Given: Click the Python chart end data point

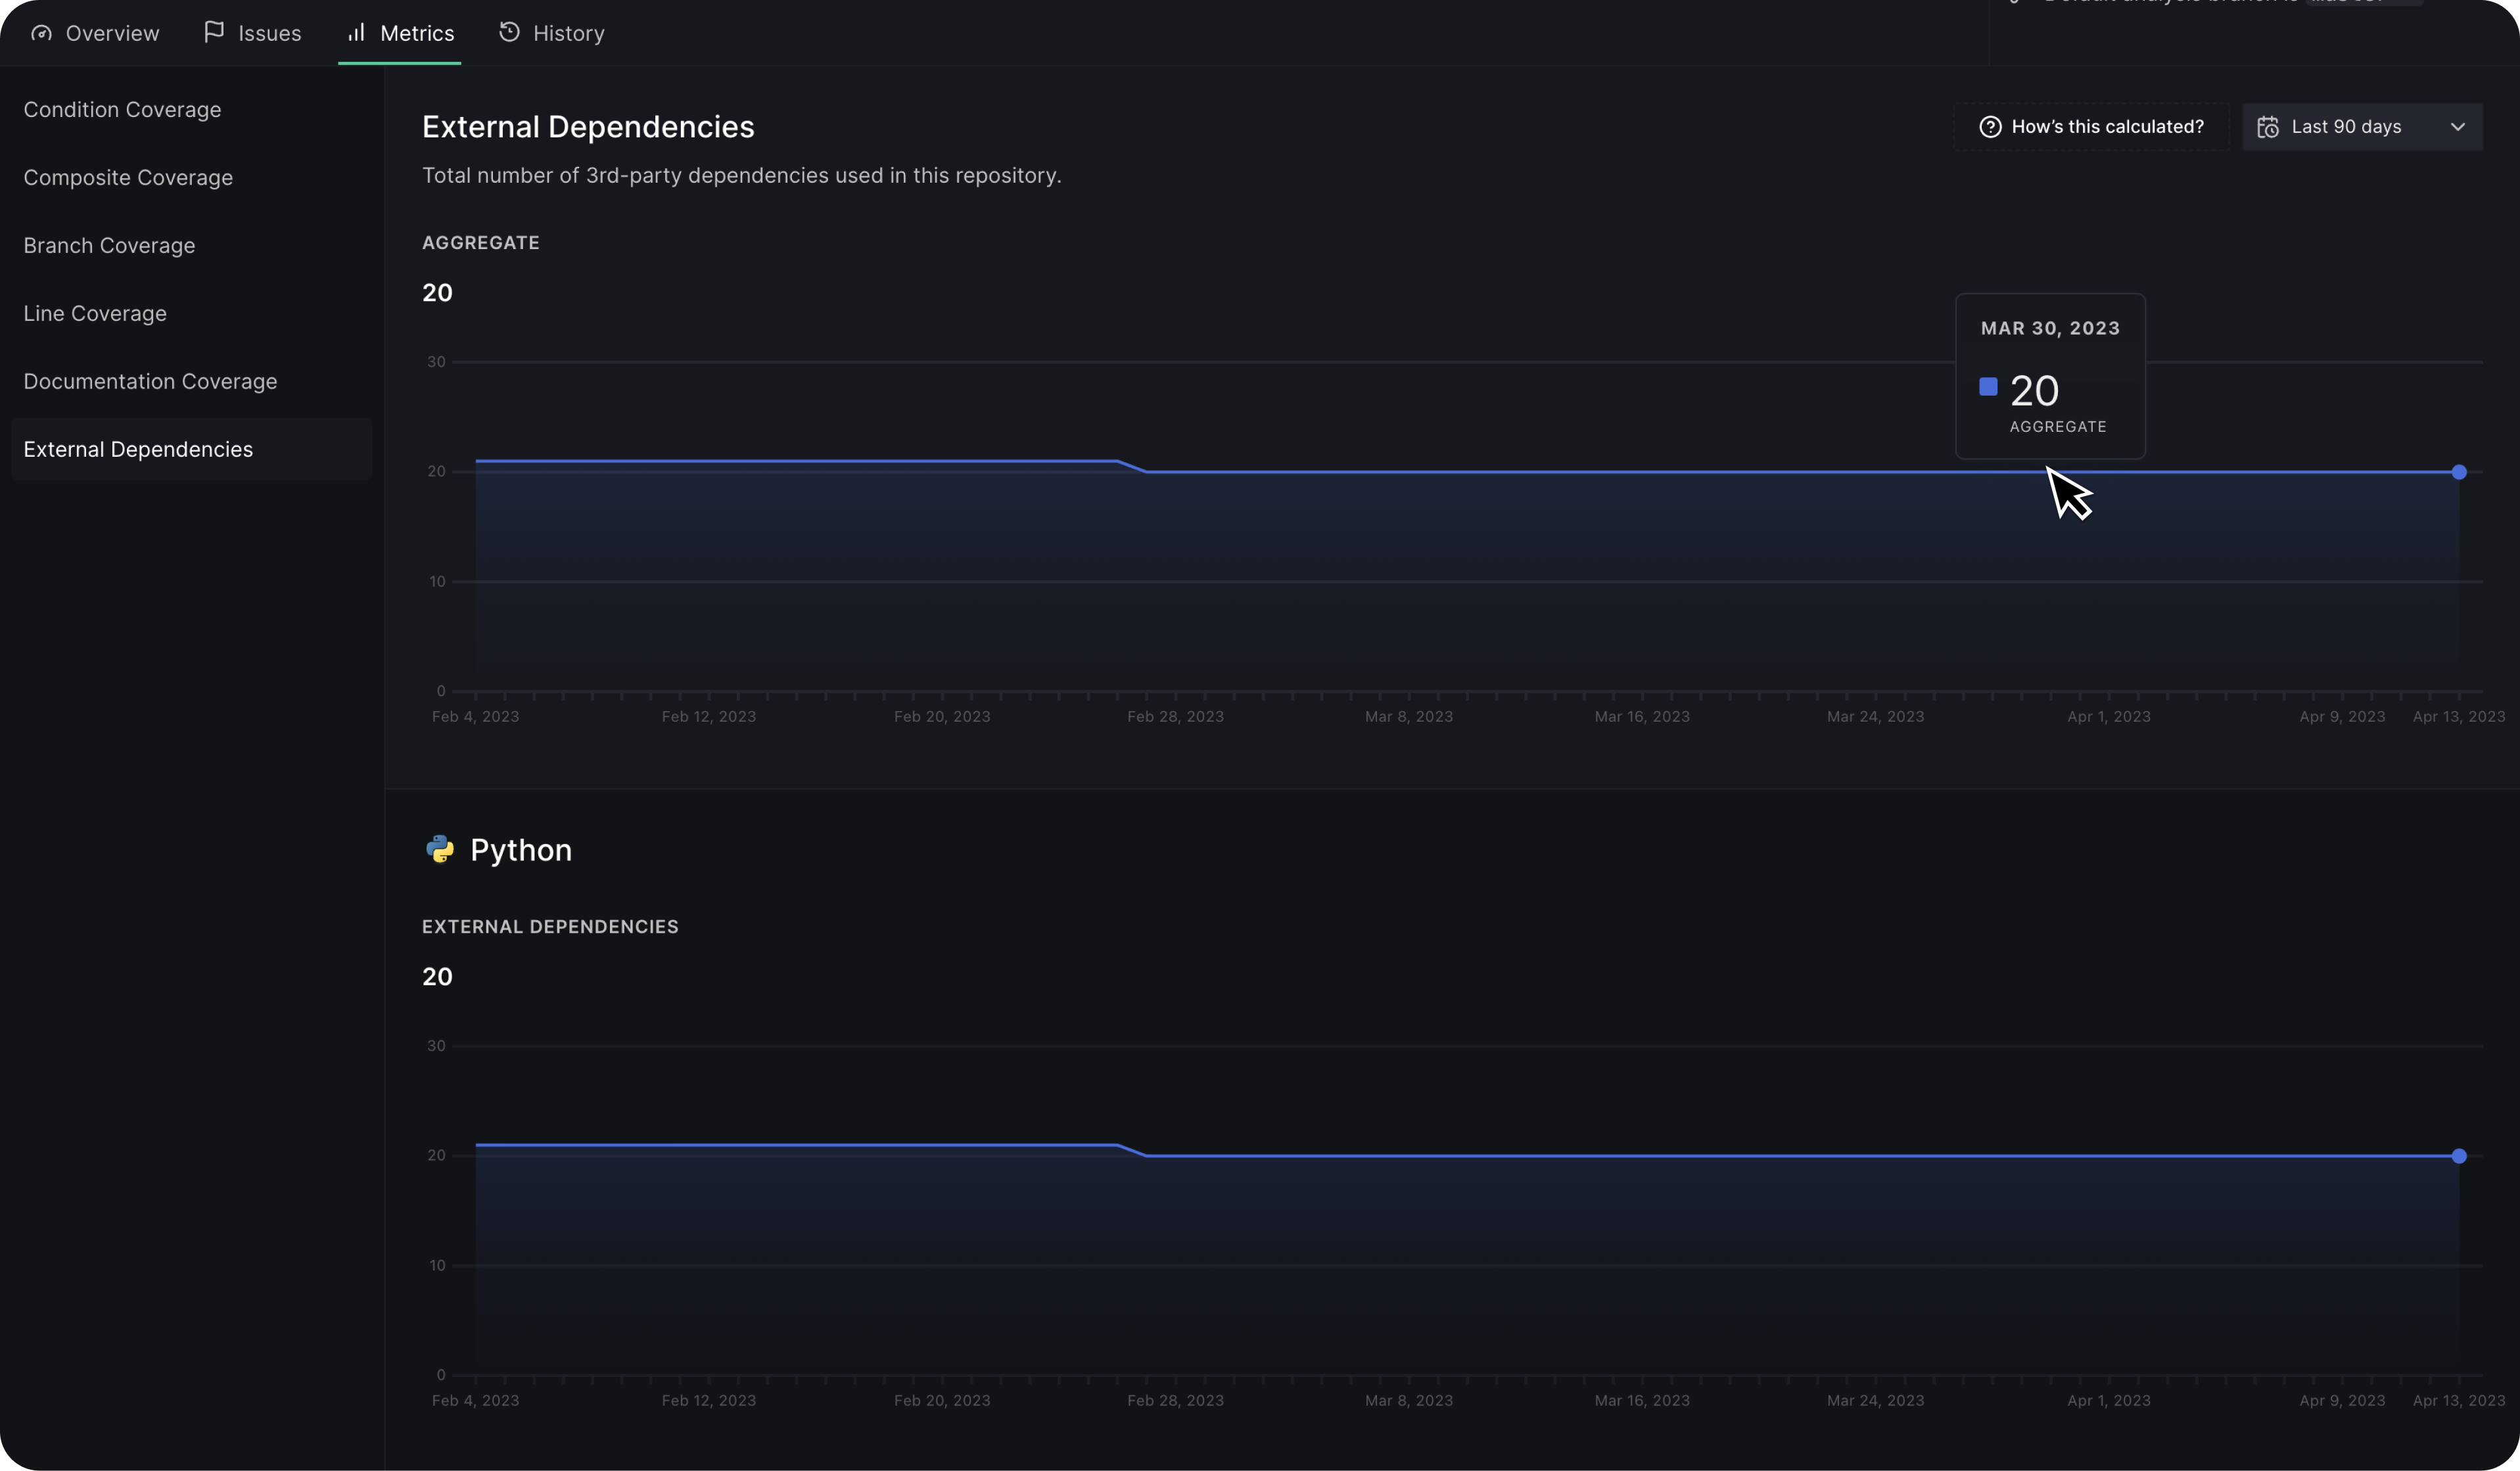Looking at the screenshot, I should tap(2458, 1156).
